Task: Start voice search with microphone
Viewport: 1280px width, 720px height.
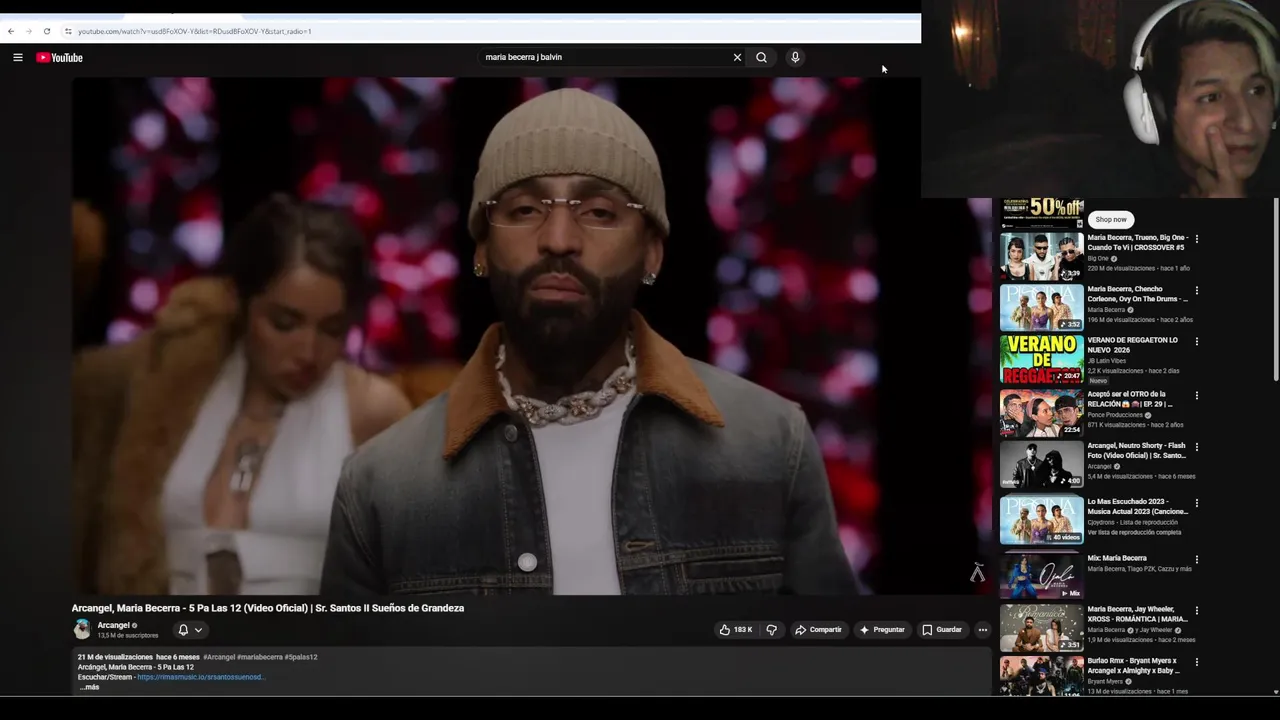Action: [795, 57]
